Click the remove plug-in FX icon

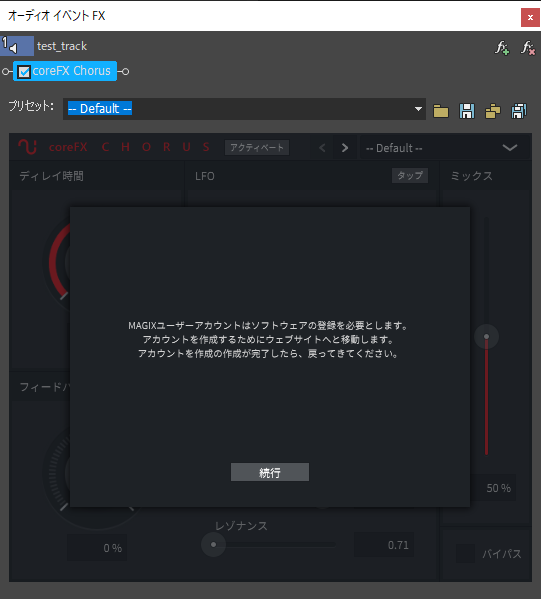coord(528,48)
